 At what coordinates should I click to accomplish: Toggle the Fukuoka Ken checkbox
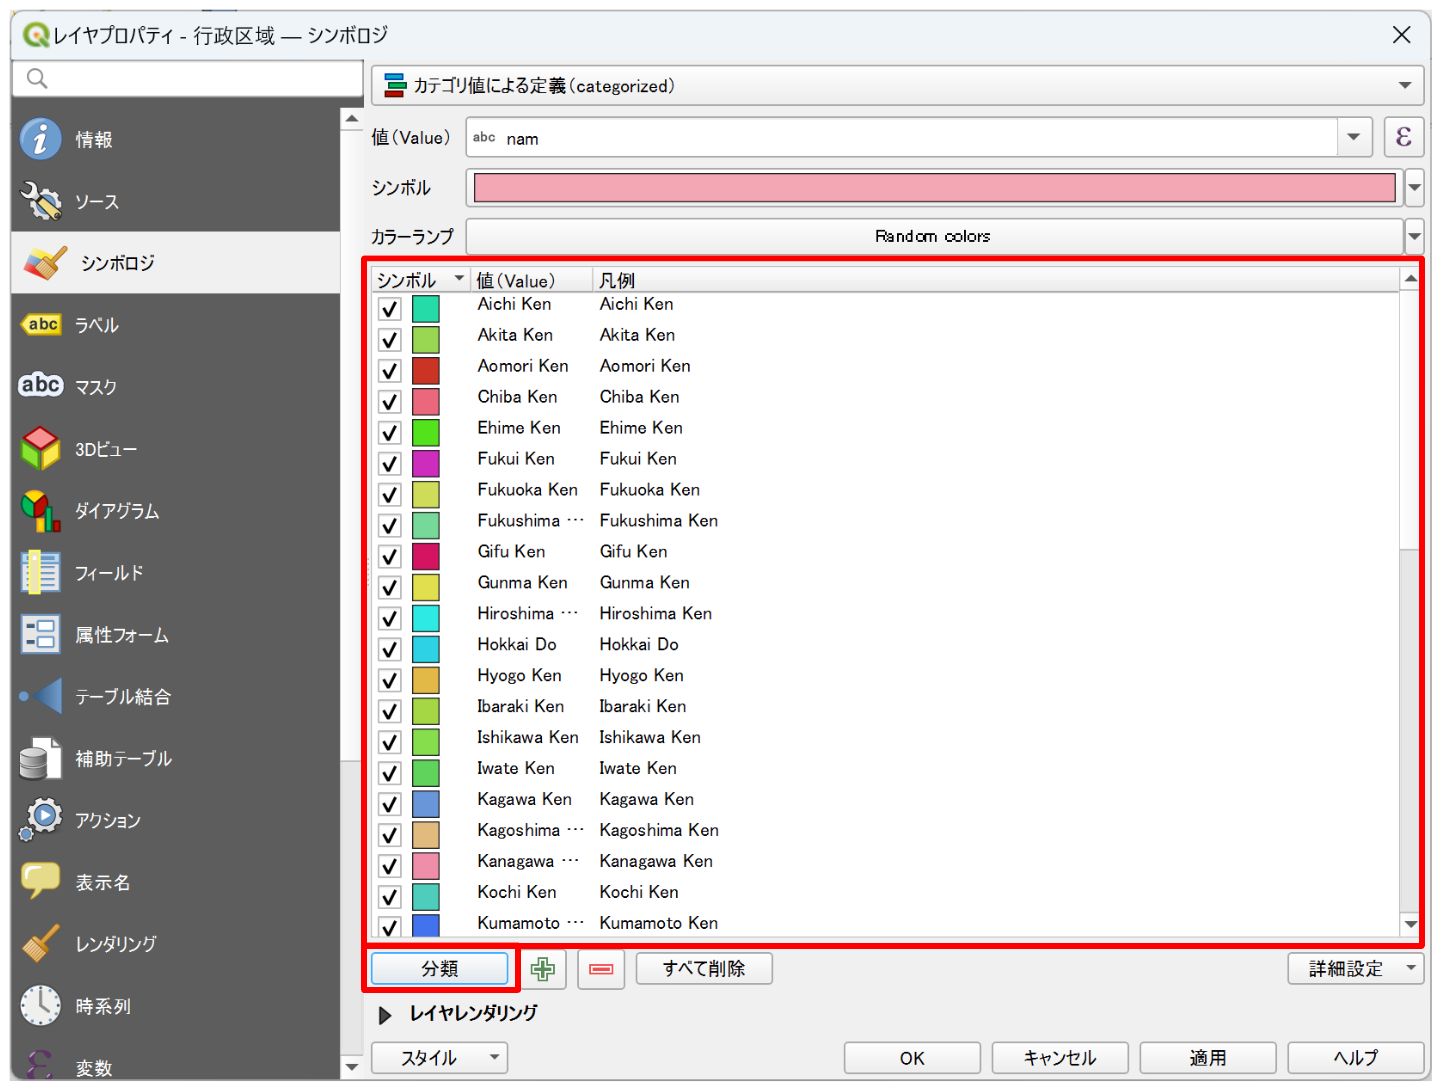tap(390, 495)
